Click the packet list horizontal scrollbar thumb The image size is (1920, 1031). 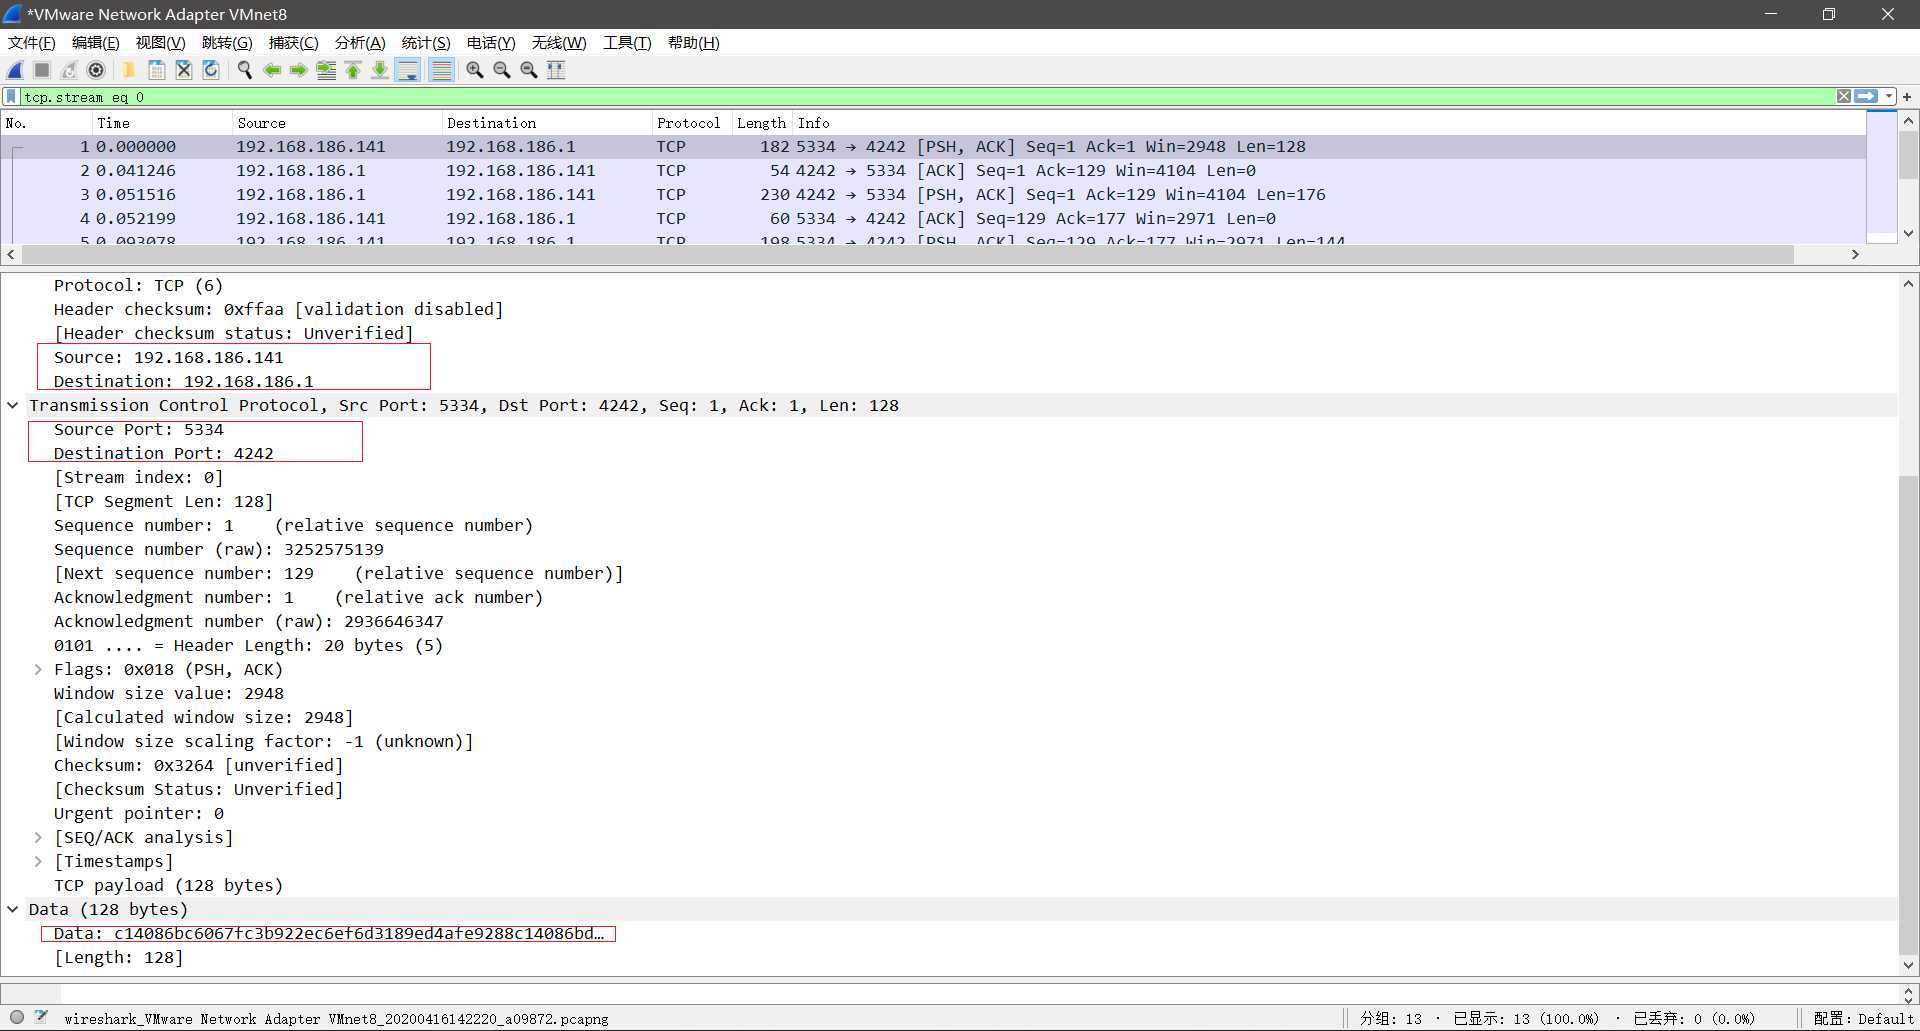(907, 254)
